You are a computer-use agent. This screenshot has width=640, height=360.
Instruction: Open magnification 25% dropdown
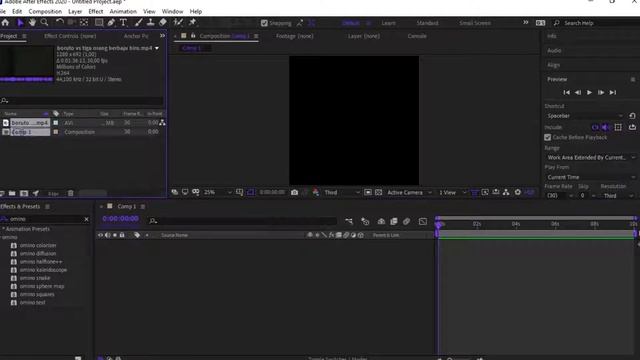(218, 192)
